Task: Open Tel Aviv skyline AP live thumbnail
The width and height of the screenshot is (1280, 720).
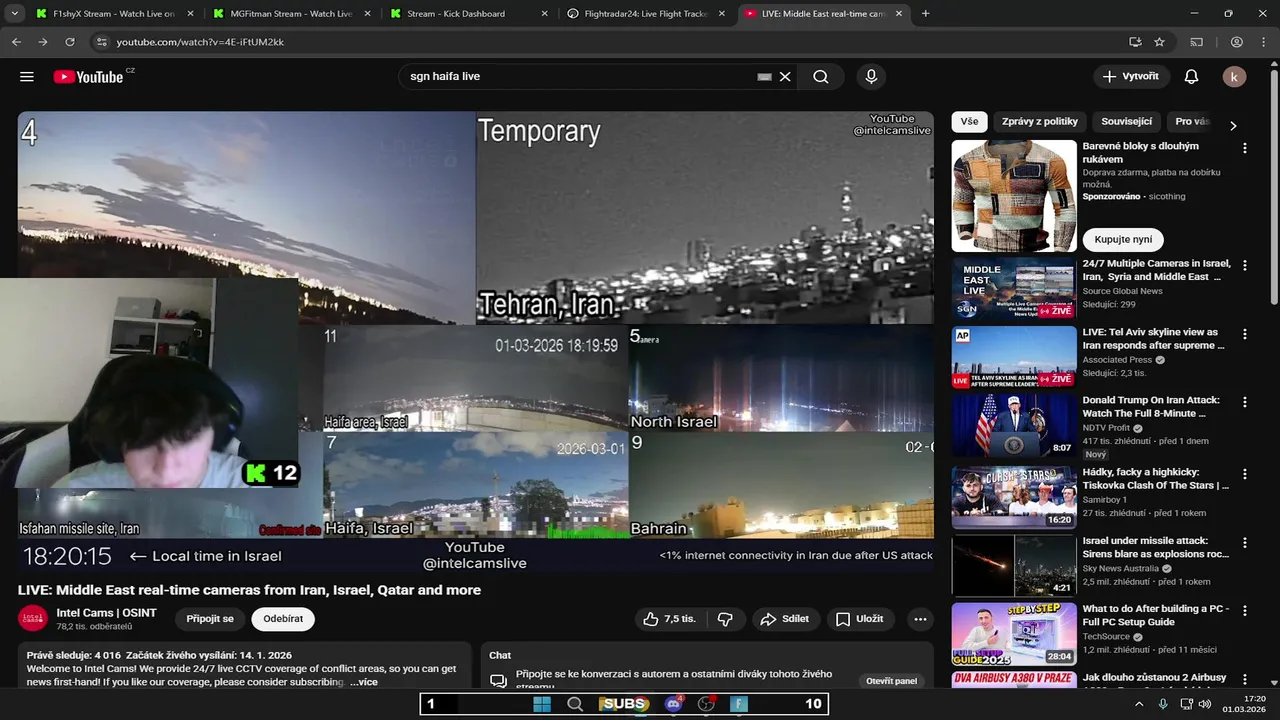Action: (x=1014, y=357)
